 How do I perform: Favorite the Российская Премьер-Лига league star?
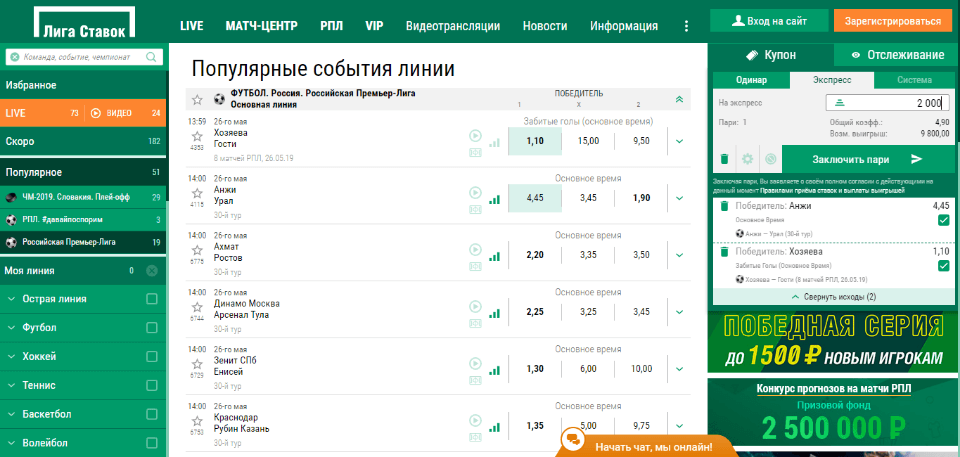tap(197, 99)
